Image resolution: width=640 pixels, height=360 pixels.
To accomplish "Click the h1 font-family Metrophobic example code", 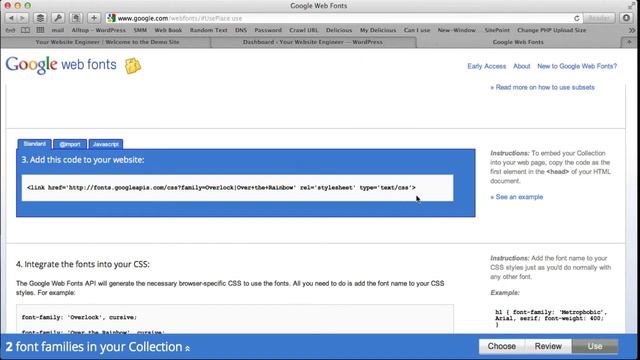I will (551, 318).
